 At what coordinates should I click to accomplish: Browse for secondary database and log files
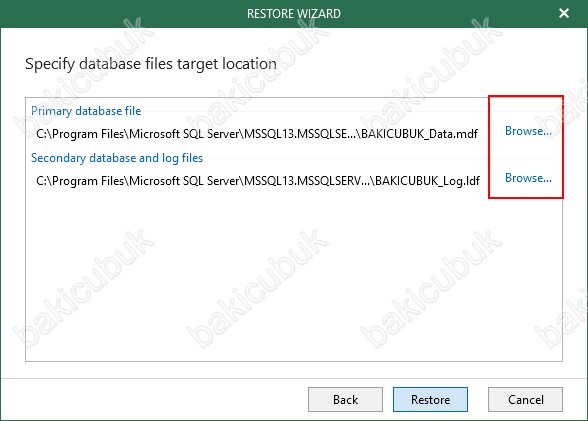click(528, 178)
